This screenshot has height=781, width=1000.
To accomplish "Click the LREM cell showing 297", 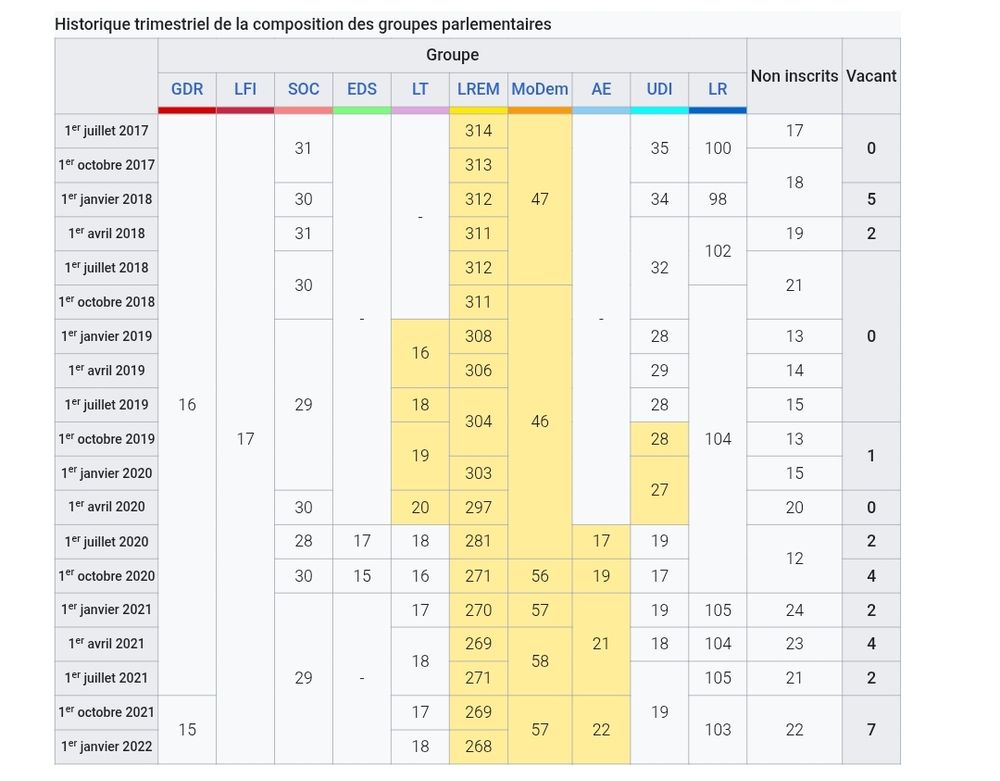I will (x=478, y=507).
